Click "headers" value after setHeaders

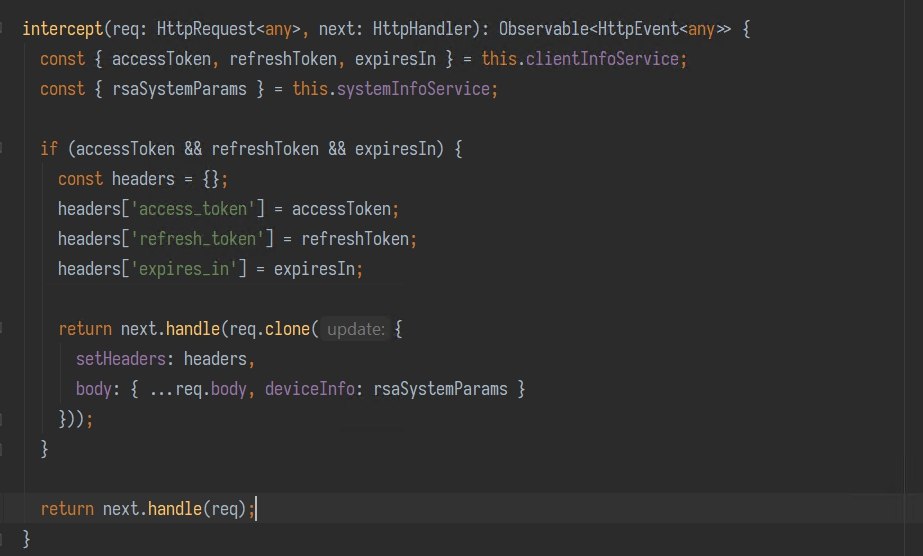[215, 359]
